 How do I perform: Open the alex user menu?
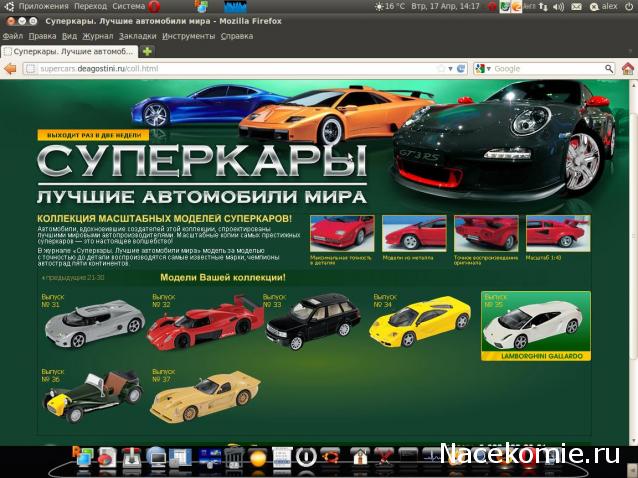[x=605, y=7]
